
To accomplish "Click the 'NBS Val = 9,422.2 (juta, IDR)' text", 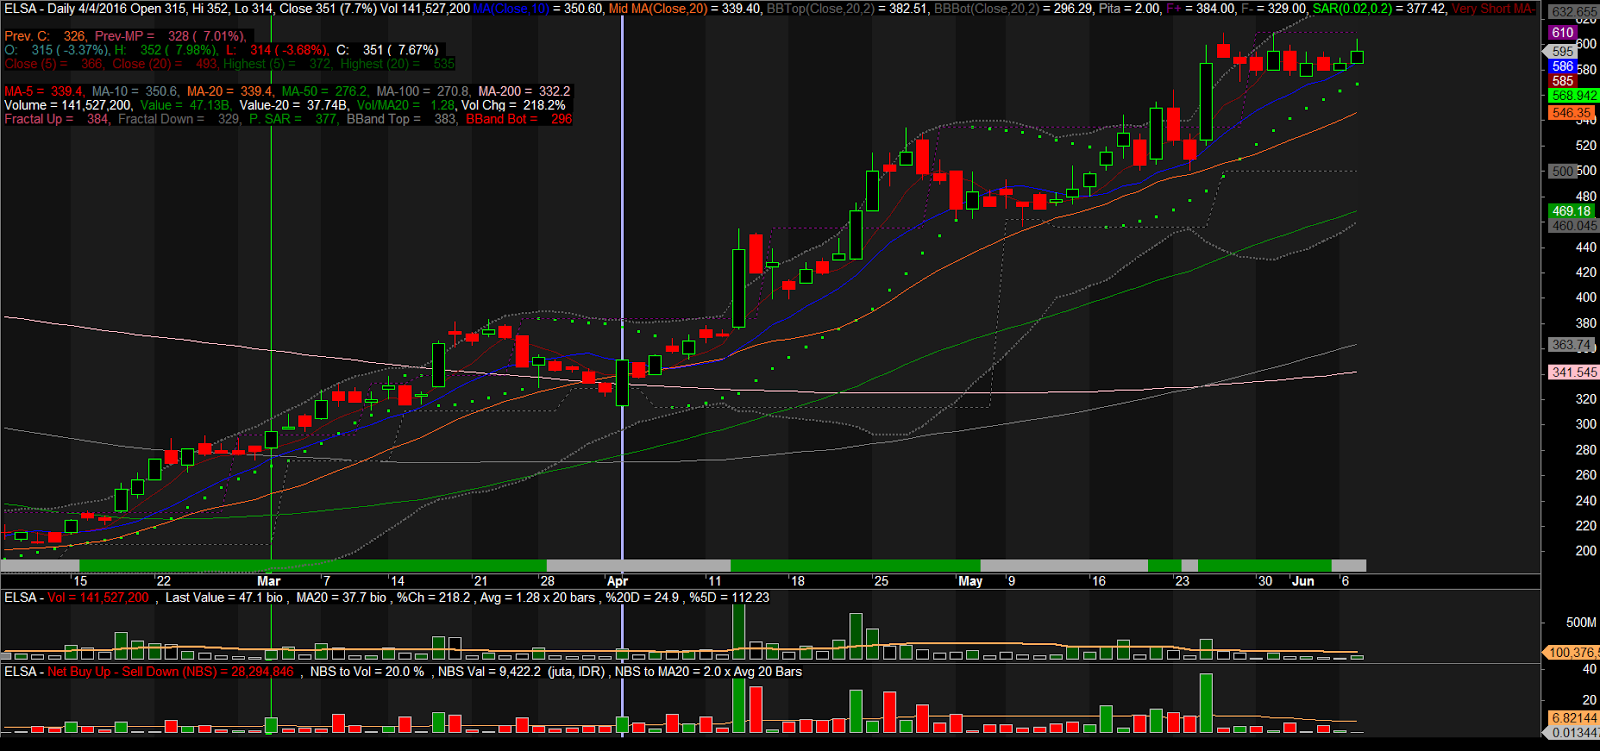I will 520,672.
